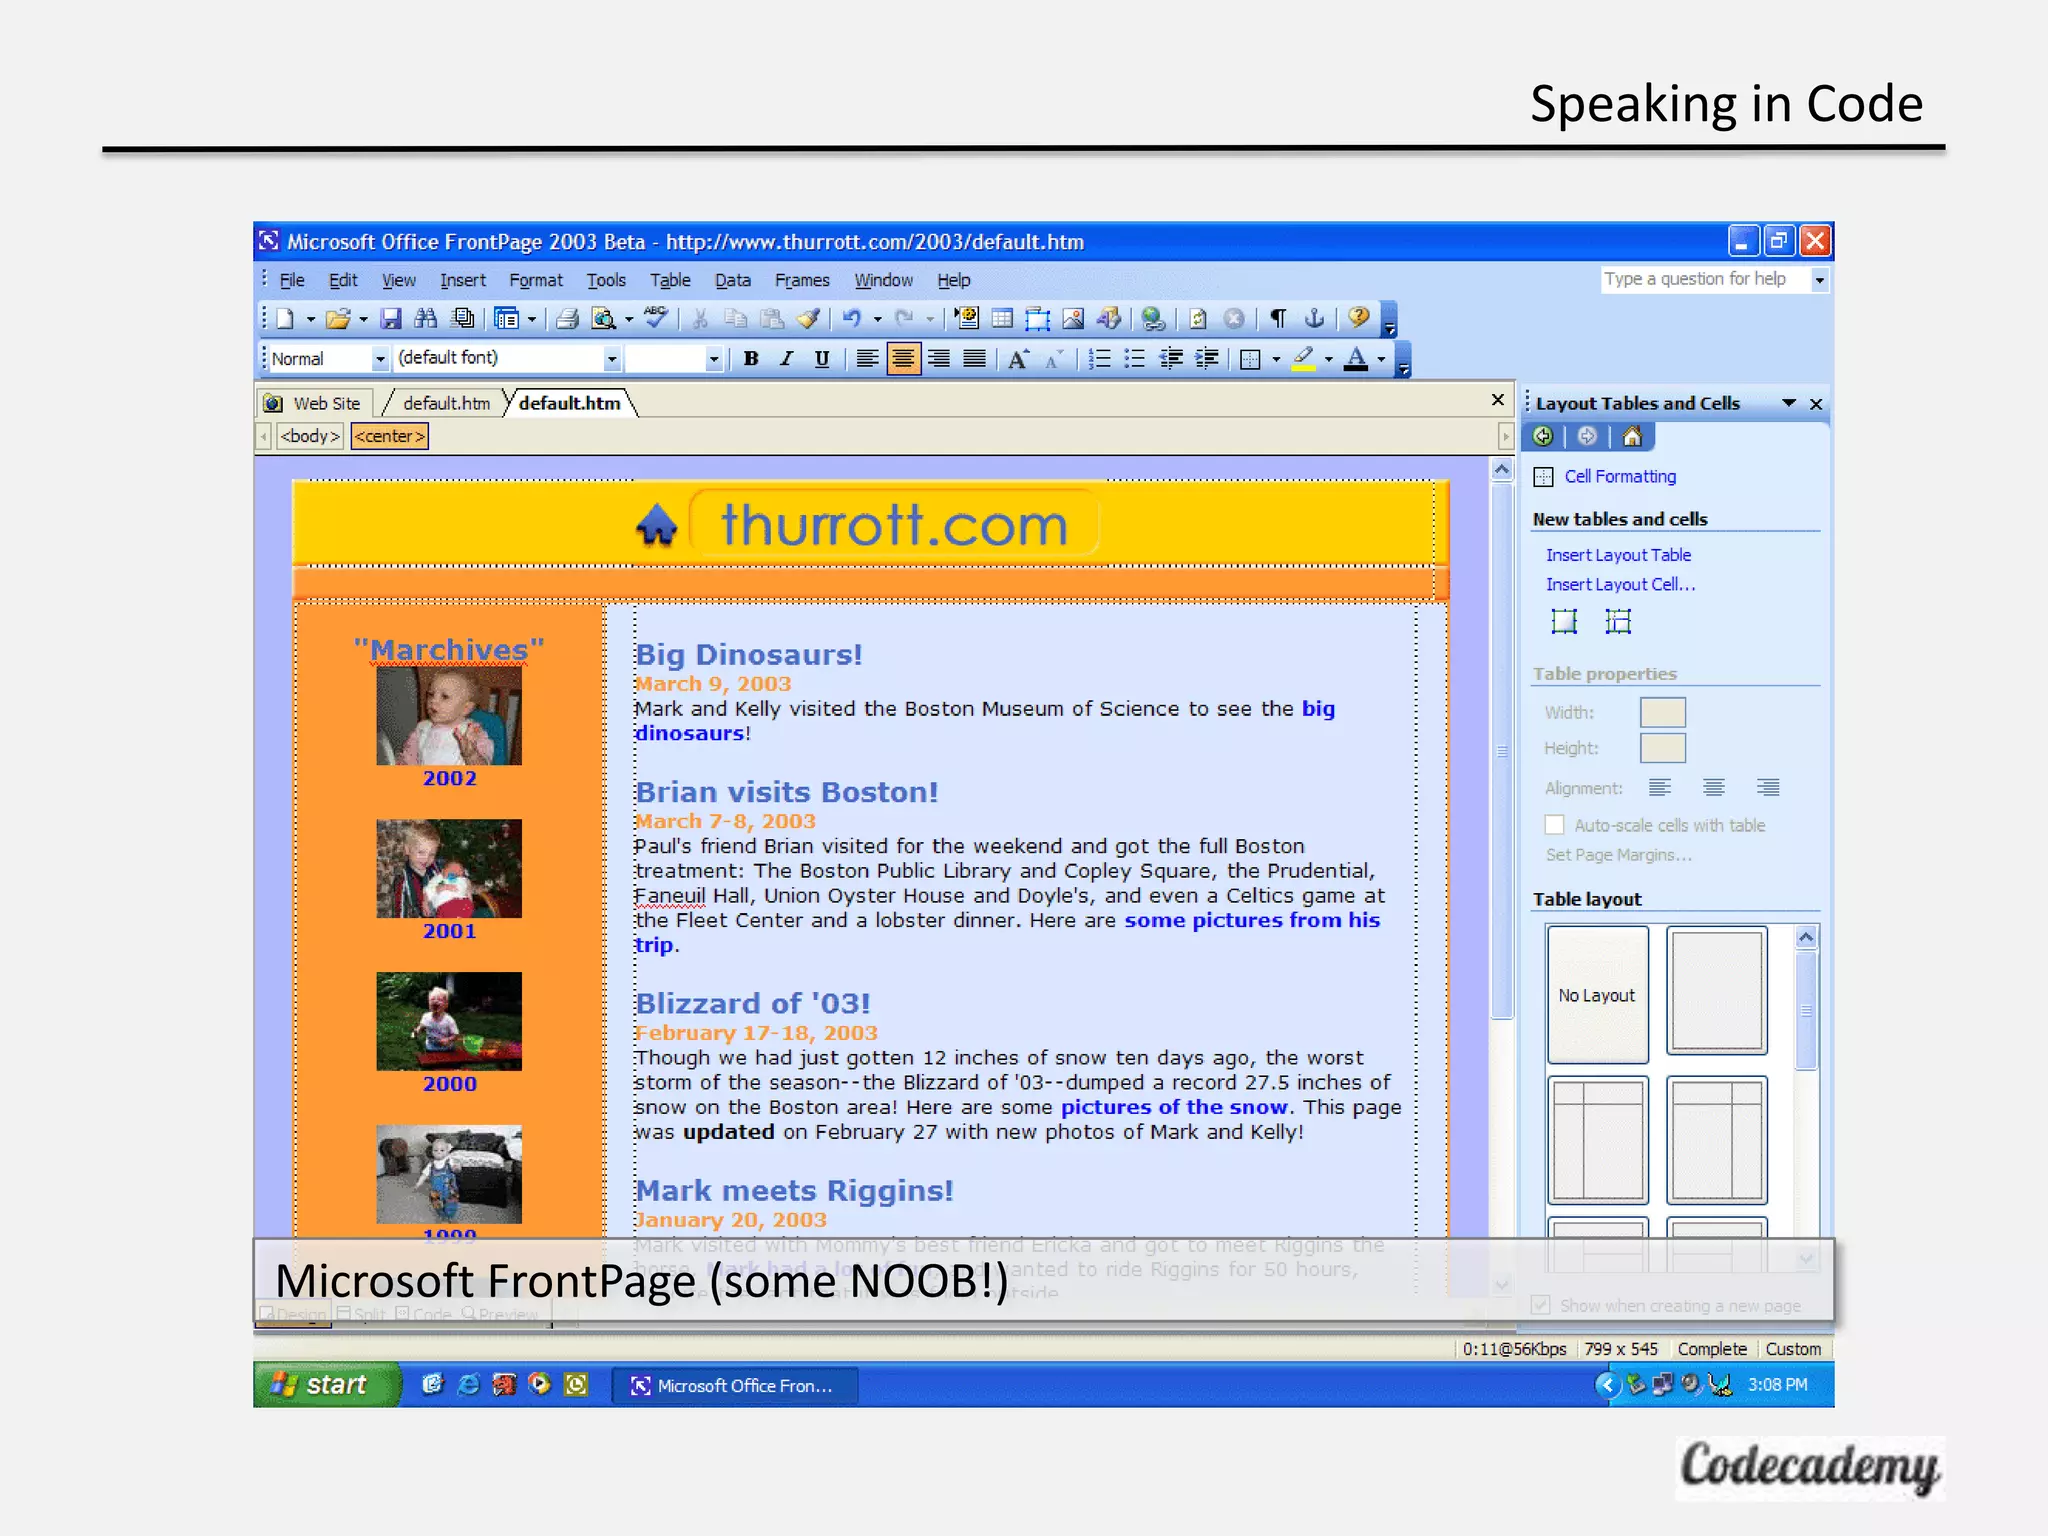Viewport: 2048px width, 1536px height.
Task: Toggle Bold formatting
Action: click(751, 359)
